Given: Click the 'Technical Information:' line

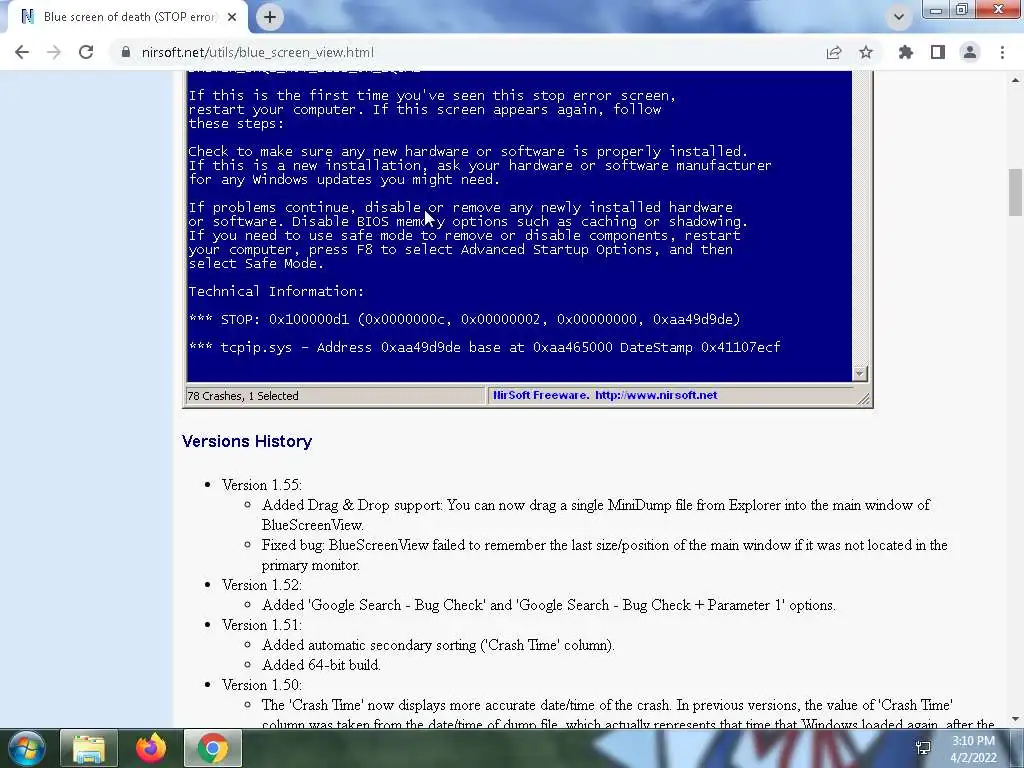Looking at the screenshot, I should point(276,291).
